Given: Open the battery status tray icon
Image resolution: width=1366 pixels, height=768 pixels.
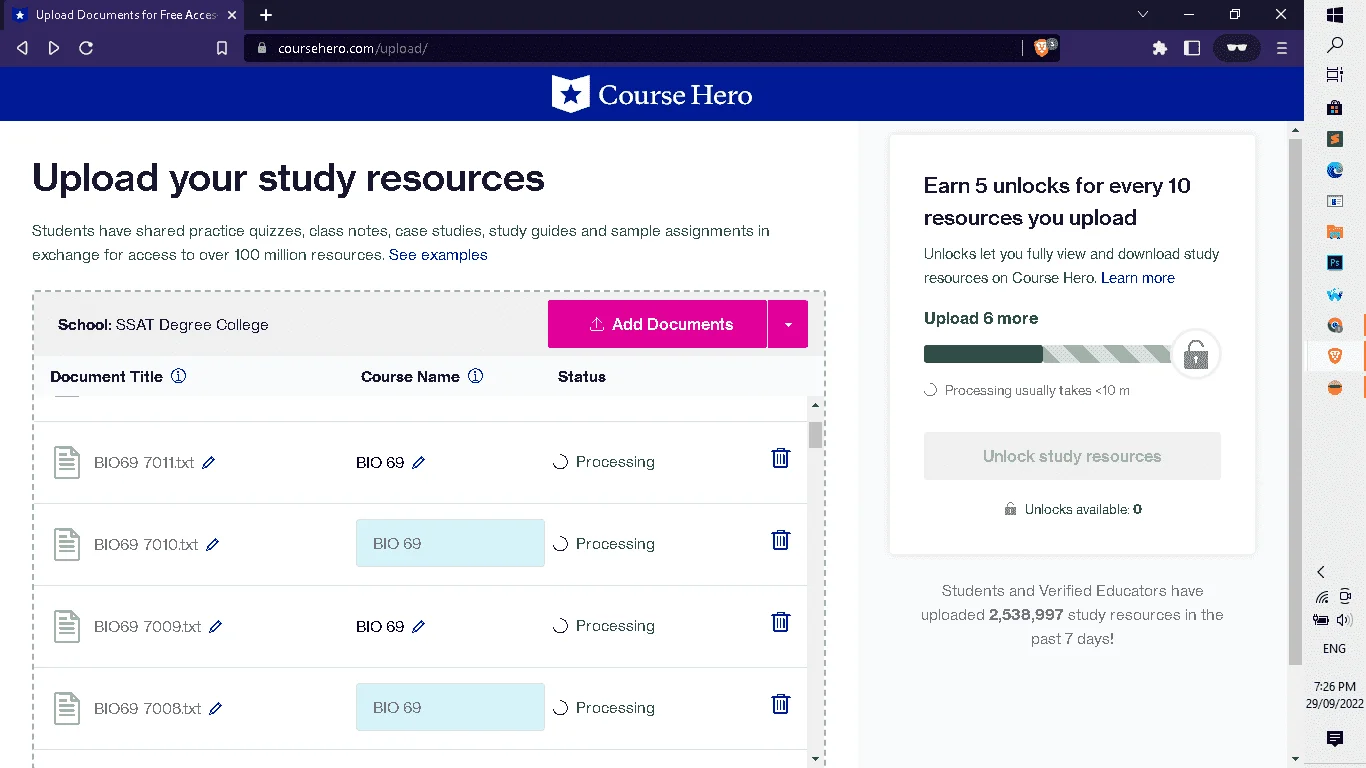Looking at the screenshot, I should coord(1322,619).
